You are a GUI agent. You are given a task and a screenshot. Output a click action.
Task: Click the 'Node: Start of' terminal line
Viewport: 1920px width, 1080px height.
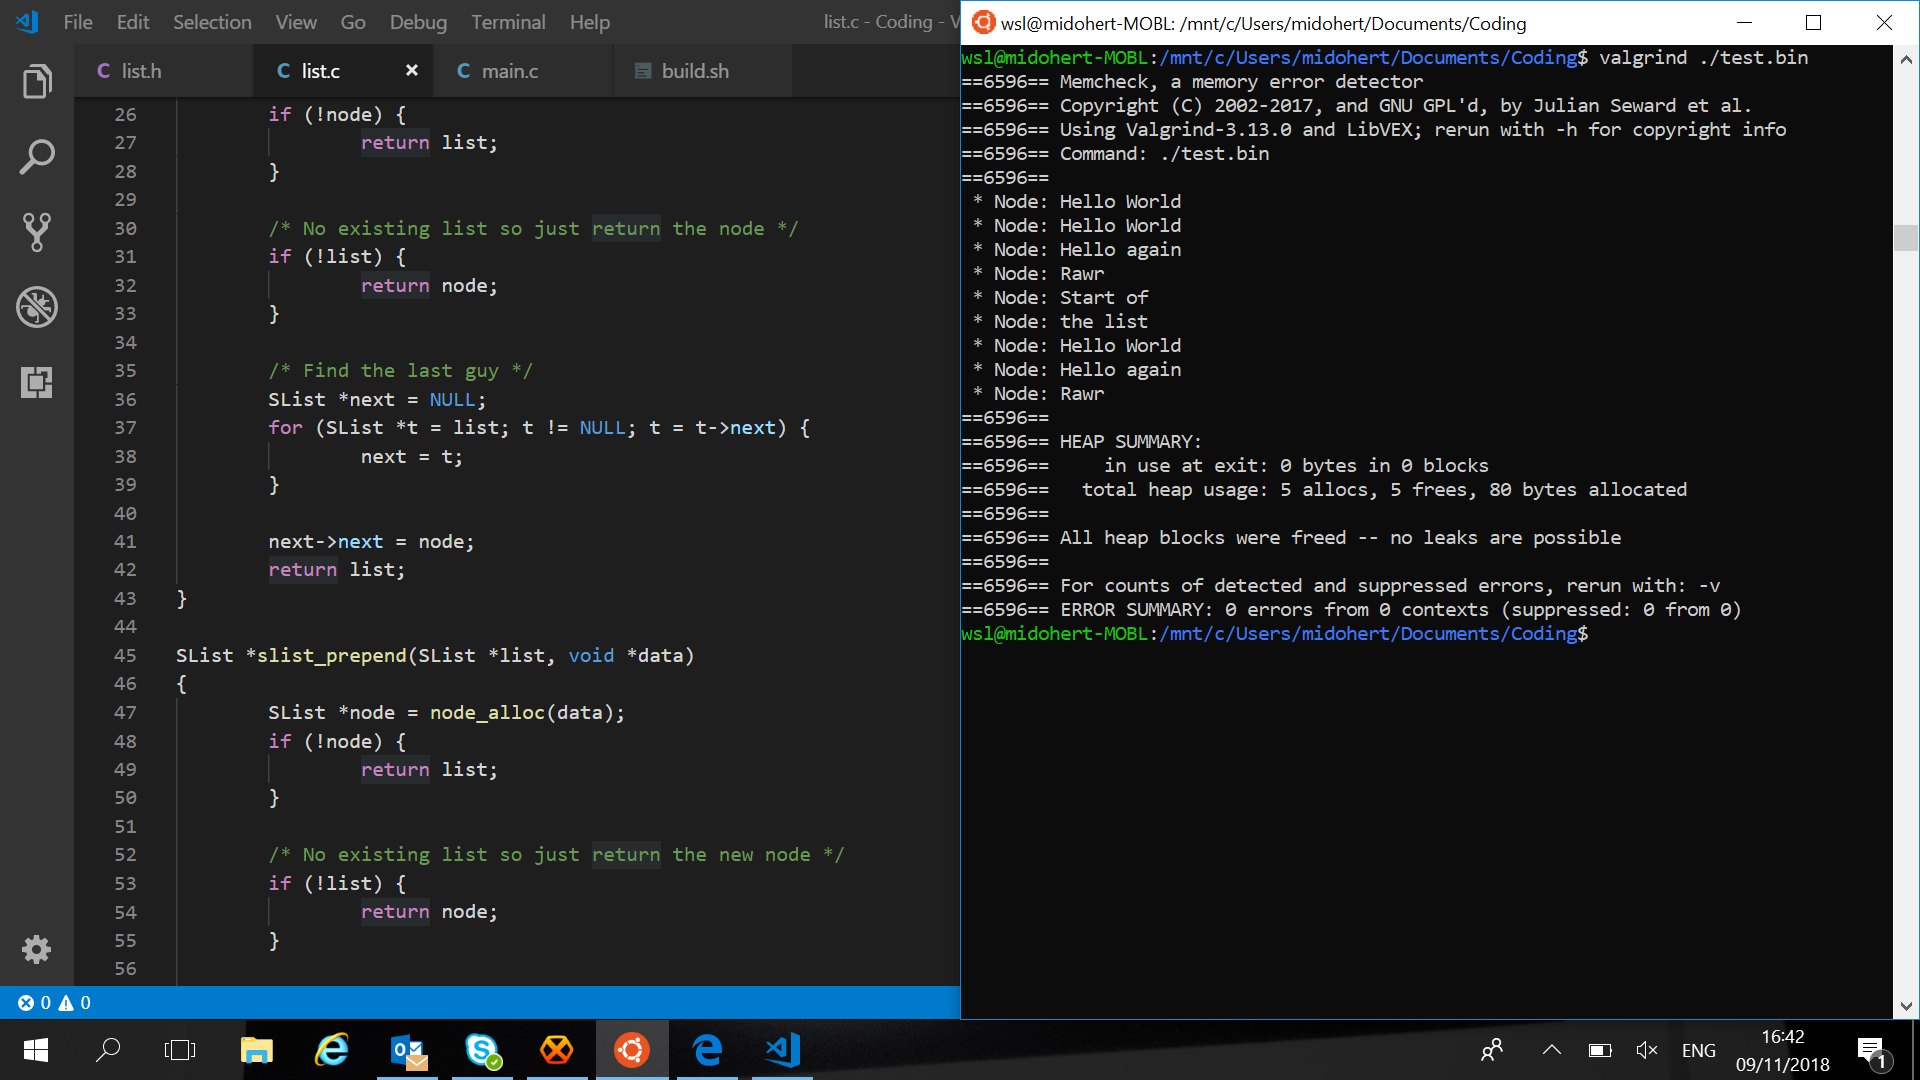click(x=1060, y=297)
